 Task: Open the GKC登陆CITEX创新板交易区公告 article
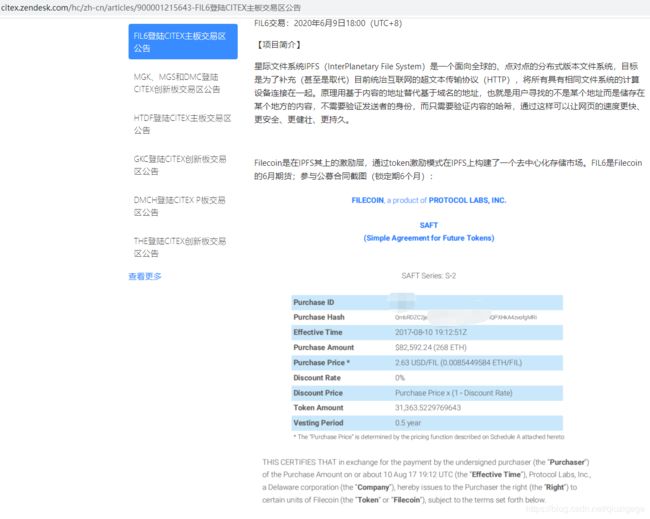(x=179, y=165)
